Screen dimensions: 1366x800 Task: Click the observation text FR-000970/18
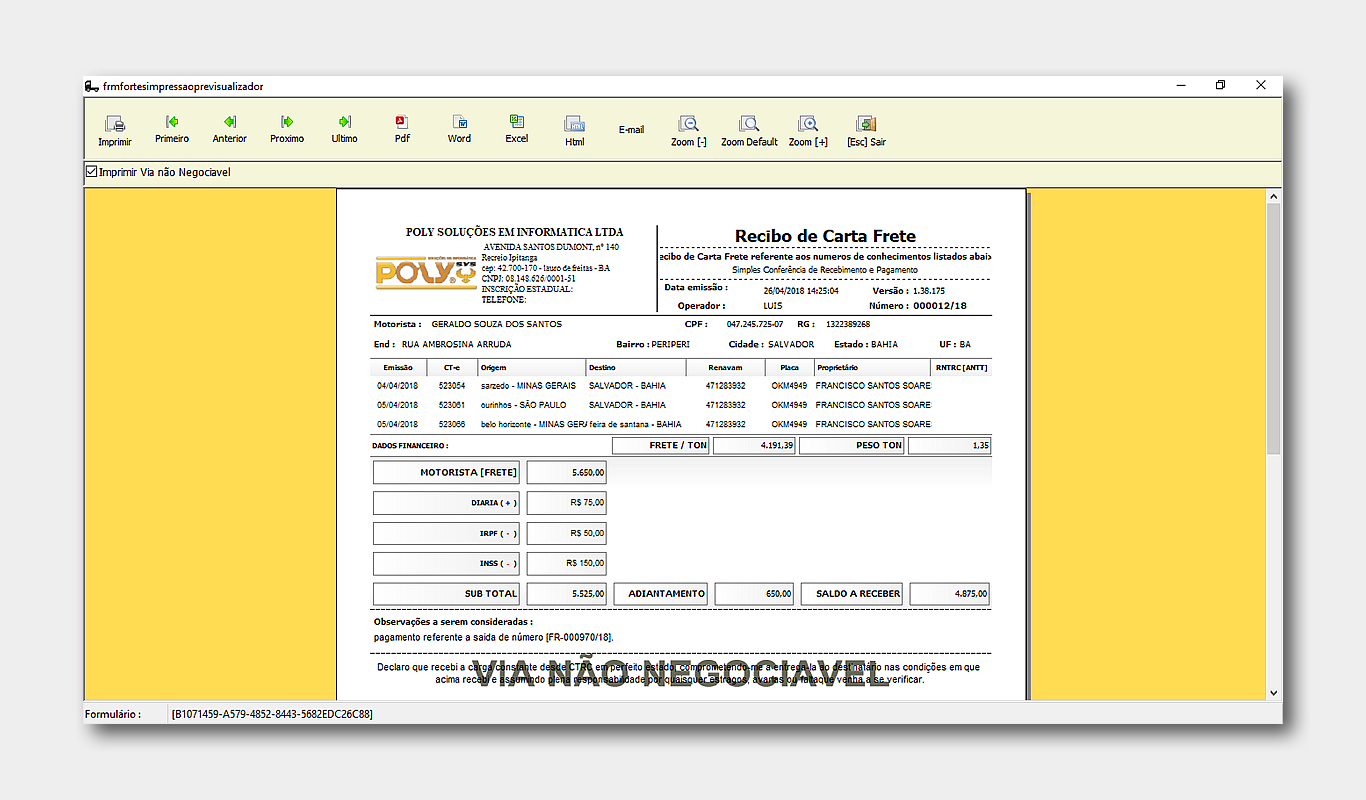coord(579,637)
